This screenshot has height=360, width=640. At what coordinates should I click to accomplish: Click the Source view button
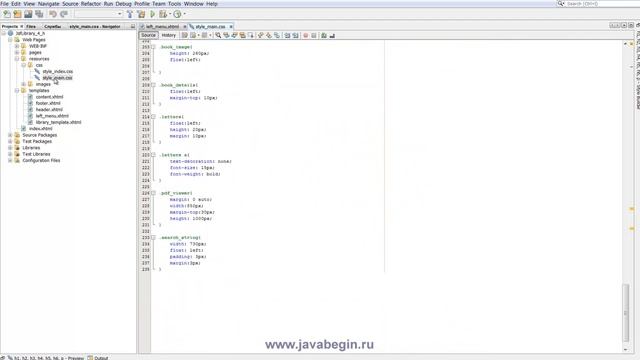(x=148, y=36)
